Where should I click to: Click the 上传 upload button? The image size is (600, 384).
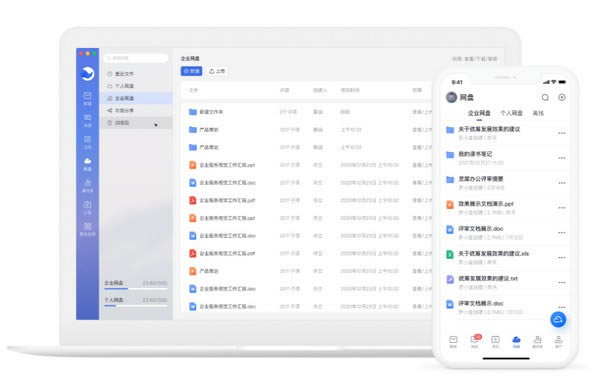click(x=217, y=71)
